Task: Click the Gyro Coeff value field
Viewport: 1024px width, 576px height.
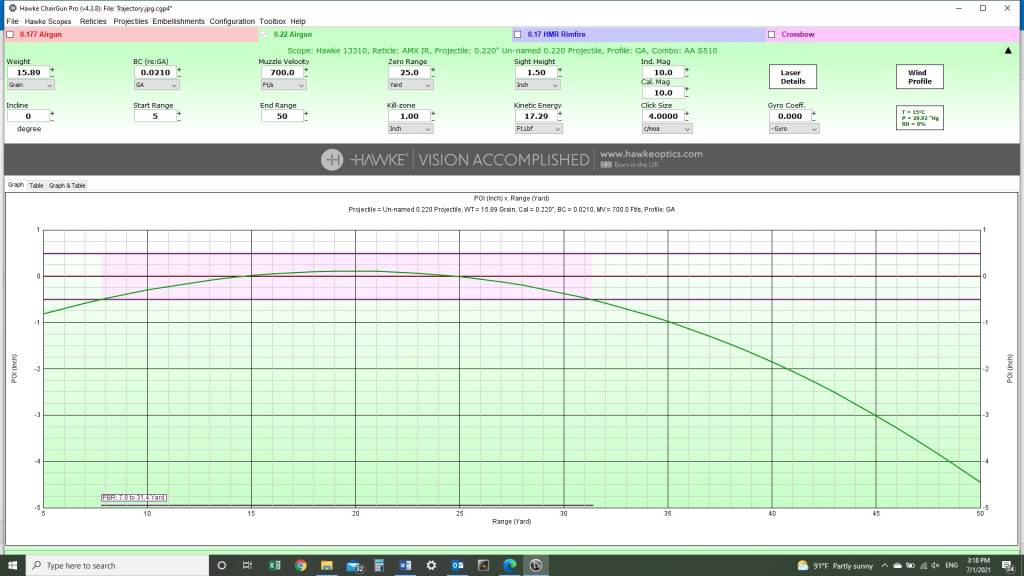Action: click(x=790, y=116)
